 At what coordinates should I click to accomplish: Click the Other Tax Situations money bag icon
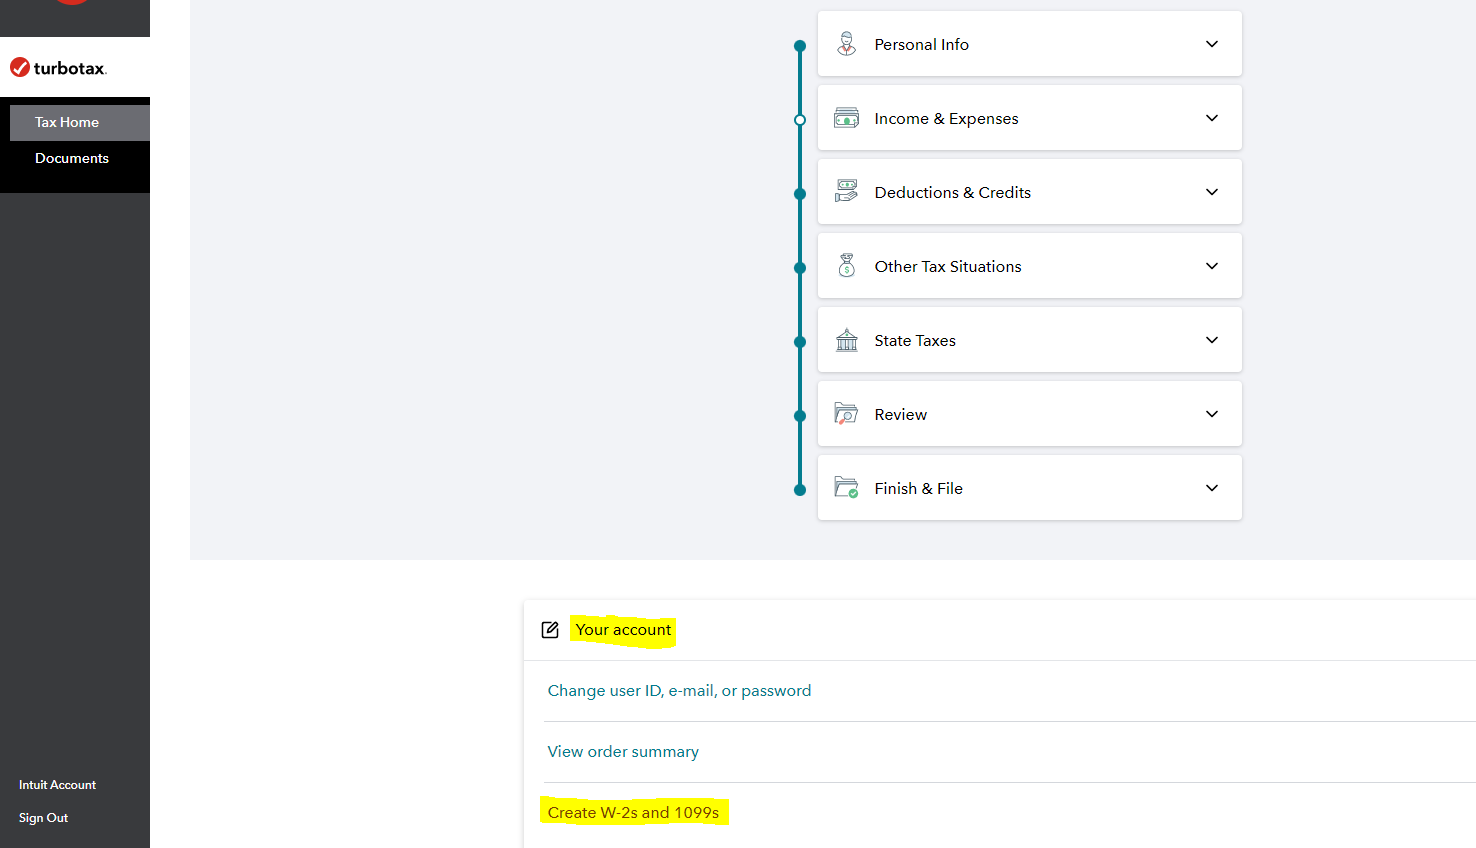pyautogui.click(x=847, y=266)
